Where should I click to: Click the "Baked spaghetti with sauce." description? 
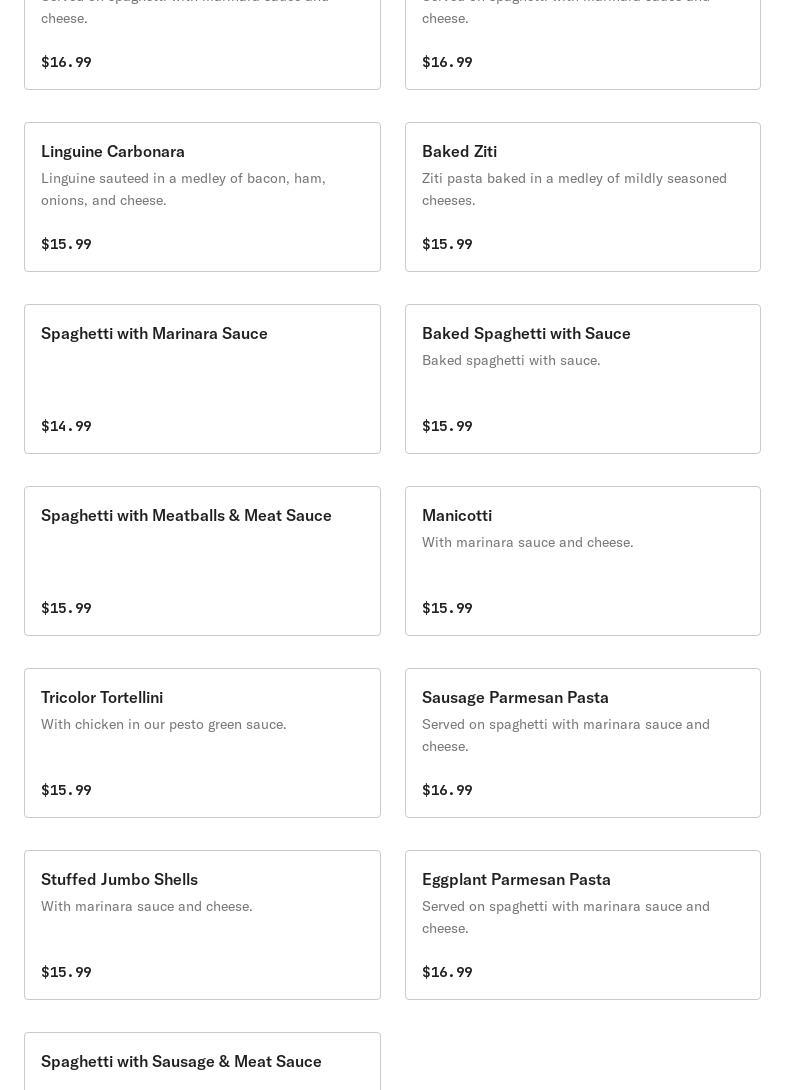pyautogui.click(x=511, y=360)
